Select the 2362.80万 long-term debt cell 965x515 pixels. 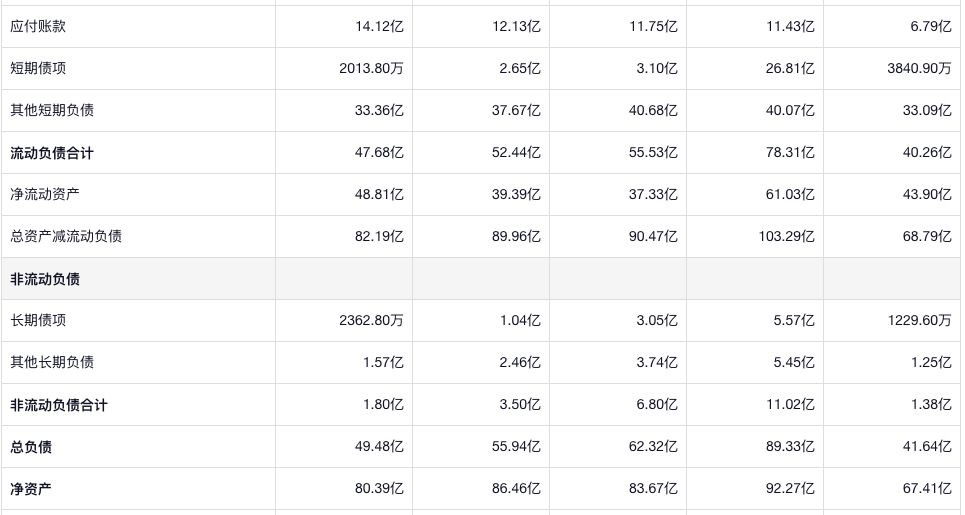371,321
